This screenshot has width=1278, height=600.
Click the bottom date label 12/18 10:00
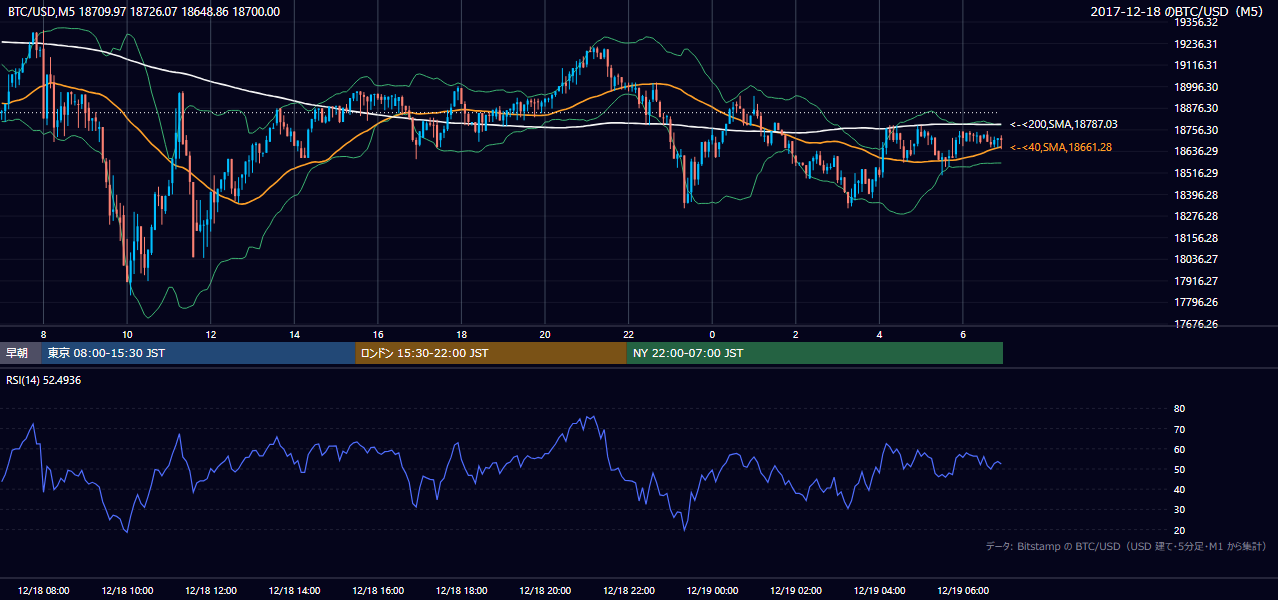127,590
